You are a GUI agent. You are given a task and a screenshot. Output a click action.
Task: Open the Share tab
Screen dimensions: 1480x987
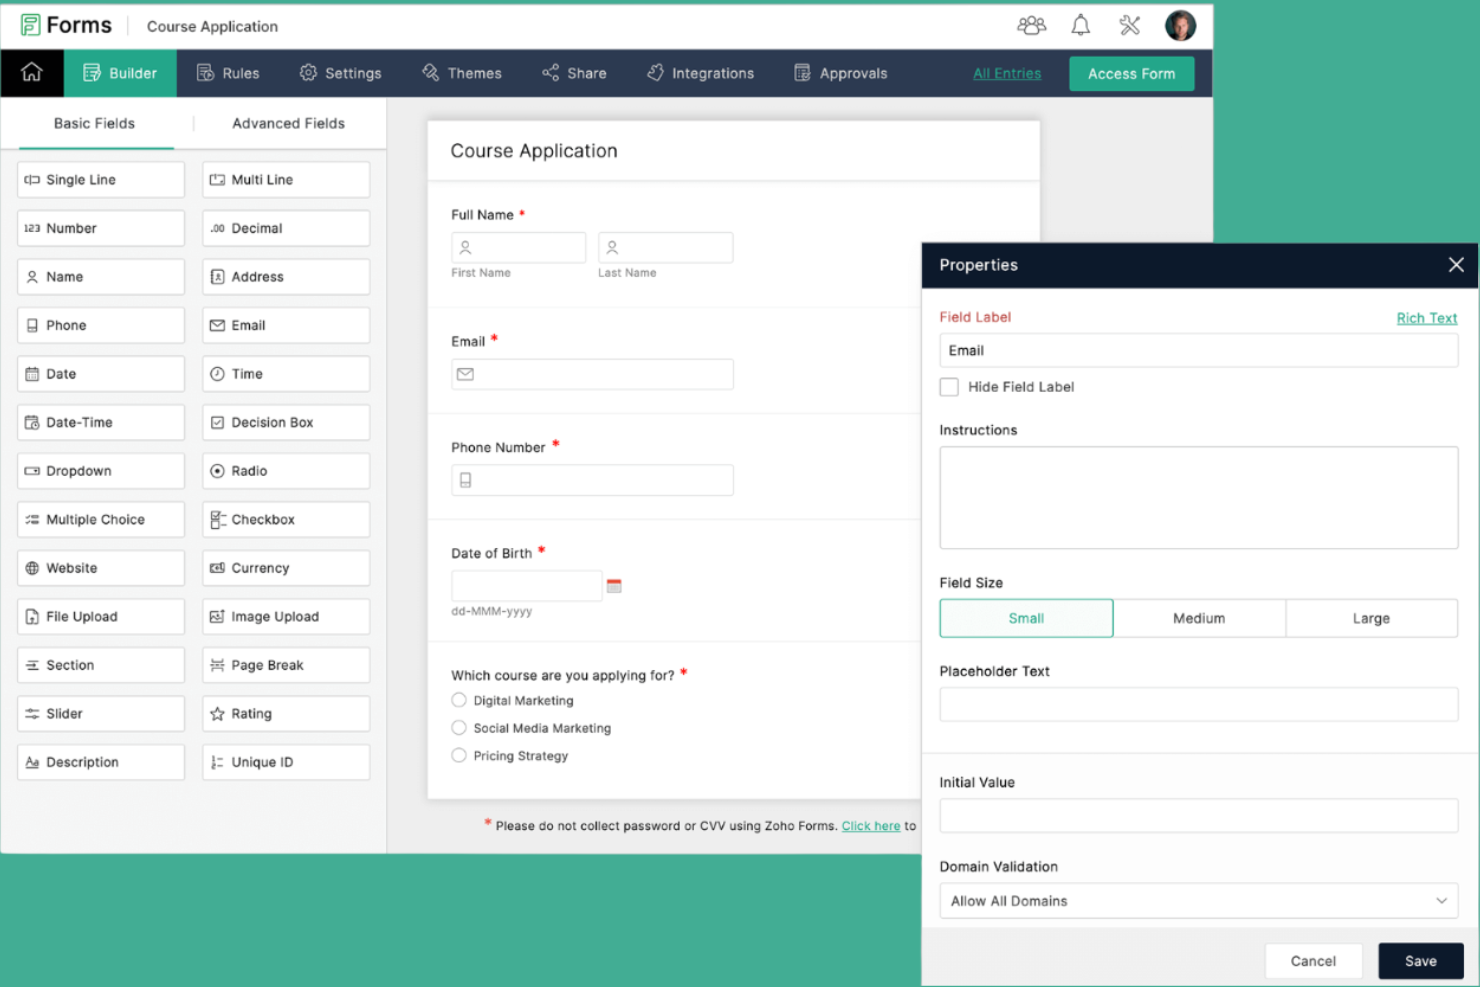[x=574, y=73]
